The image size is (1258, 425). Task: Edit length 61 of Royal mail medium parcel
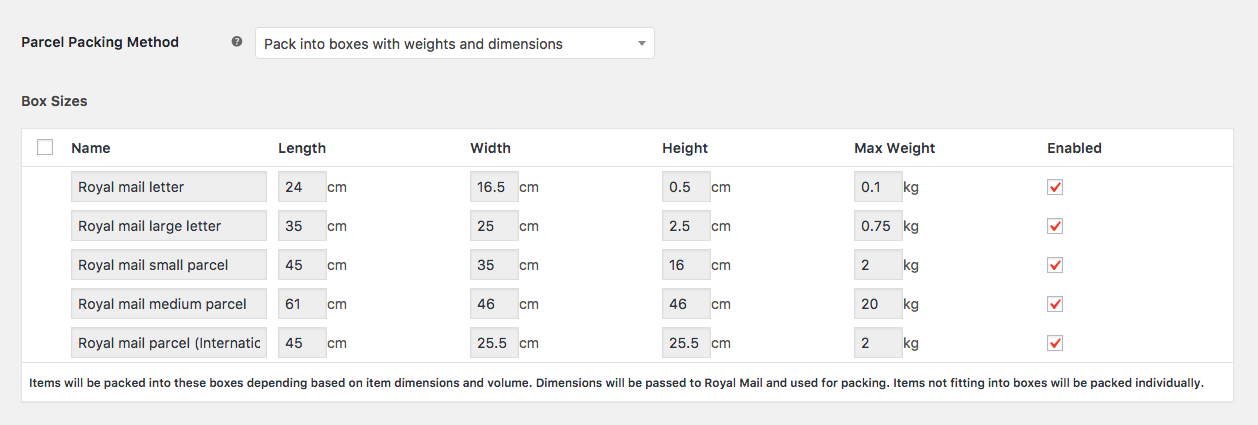302,304
